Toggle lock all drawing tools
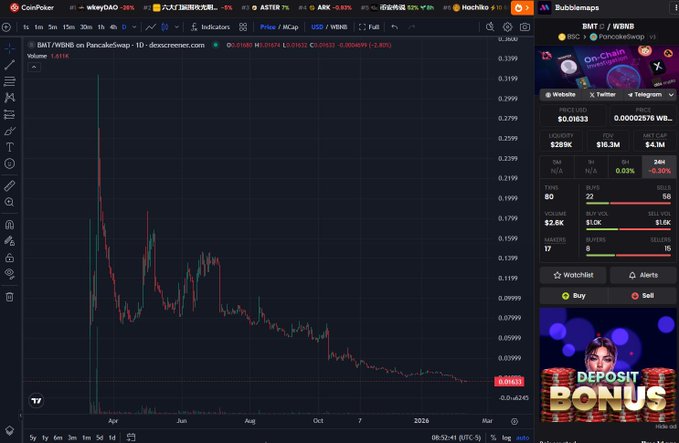This screenshot has height=443, width=679. (10, 258)
